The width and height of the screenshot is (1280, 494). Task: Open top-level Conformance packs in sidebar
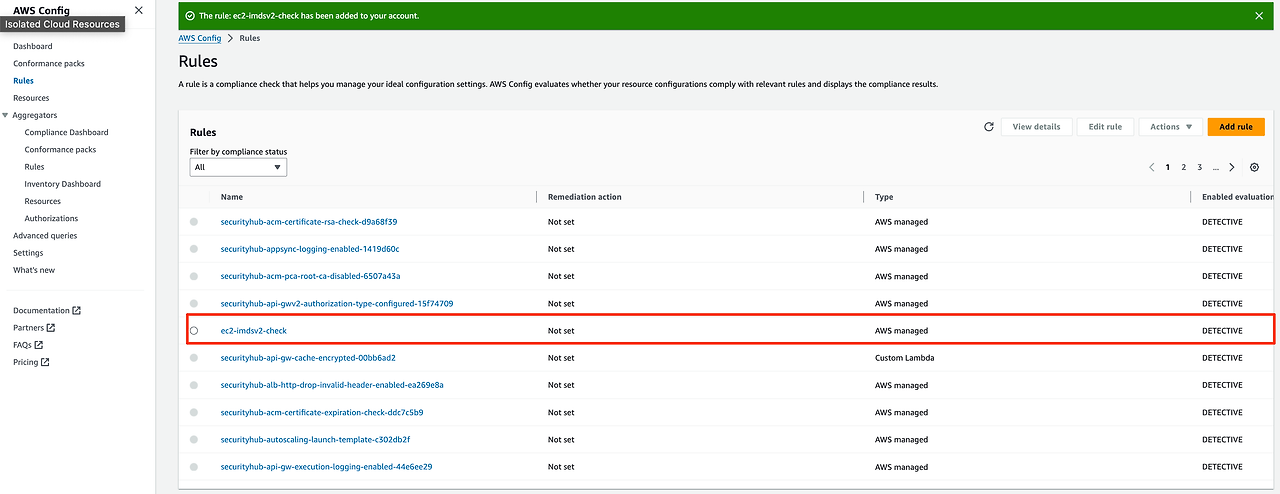coord(49,64)
